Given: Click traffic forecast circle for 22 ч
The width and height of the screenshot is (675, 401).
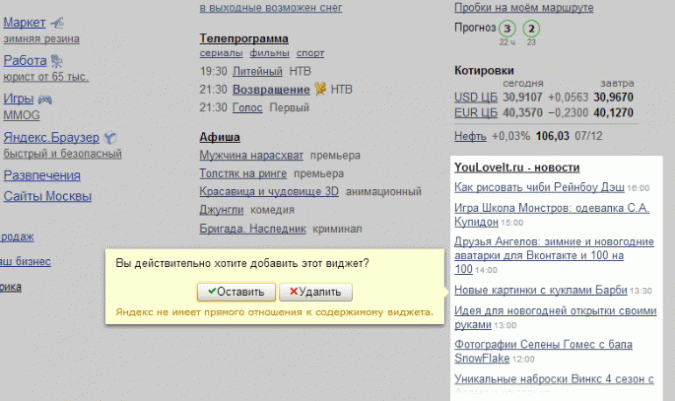Looking at the screenshot, I should point(507,29).
